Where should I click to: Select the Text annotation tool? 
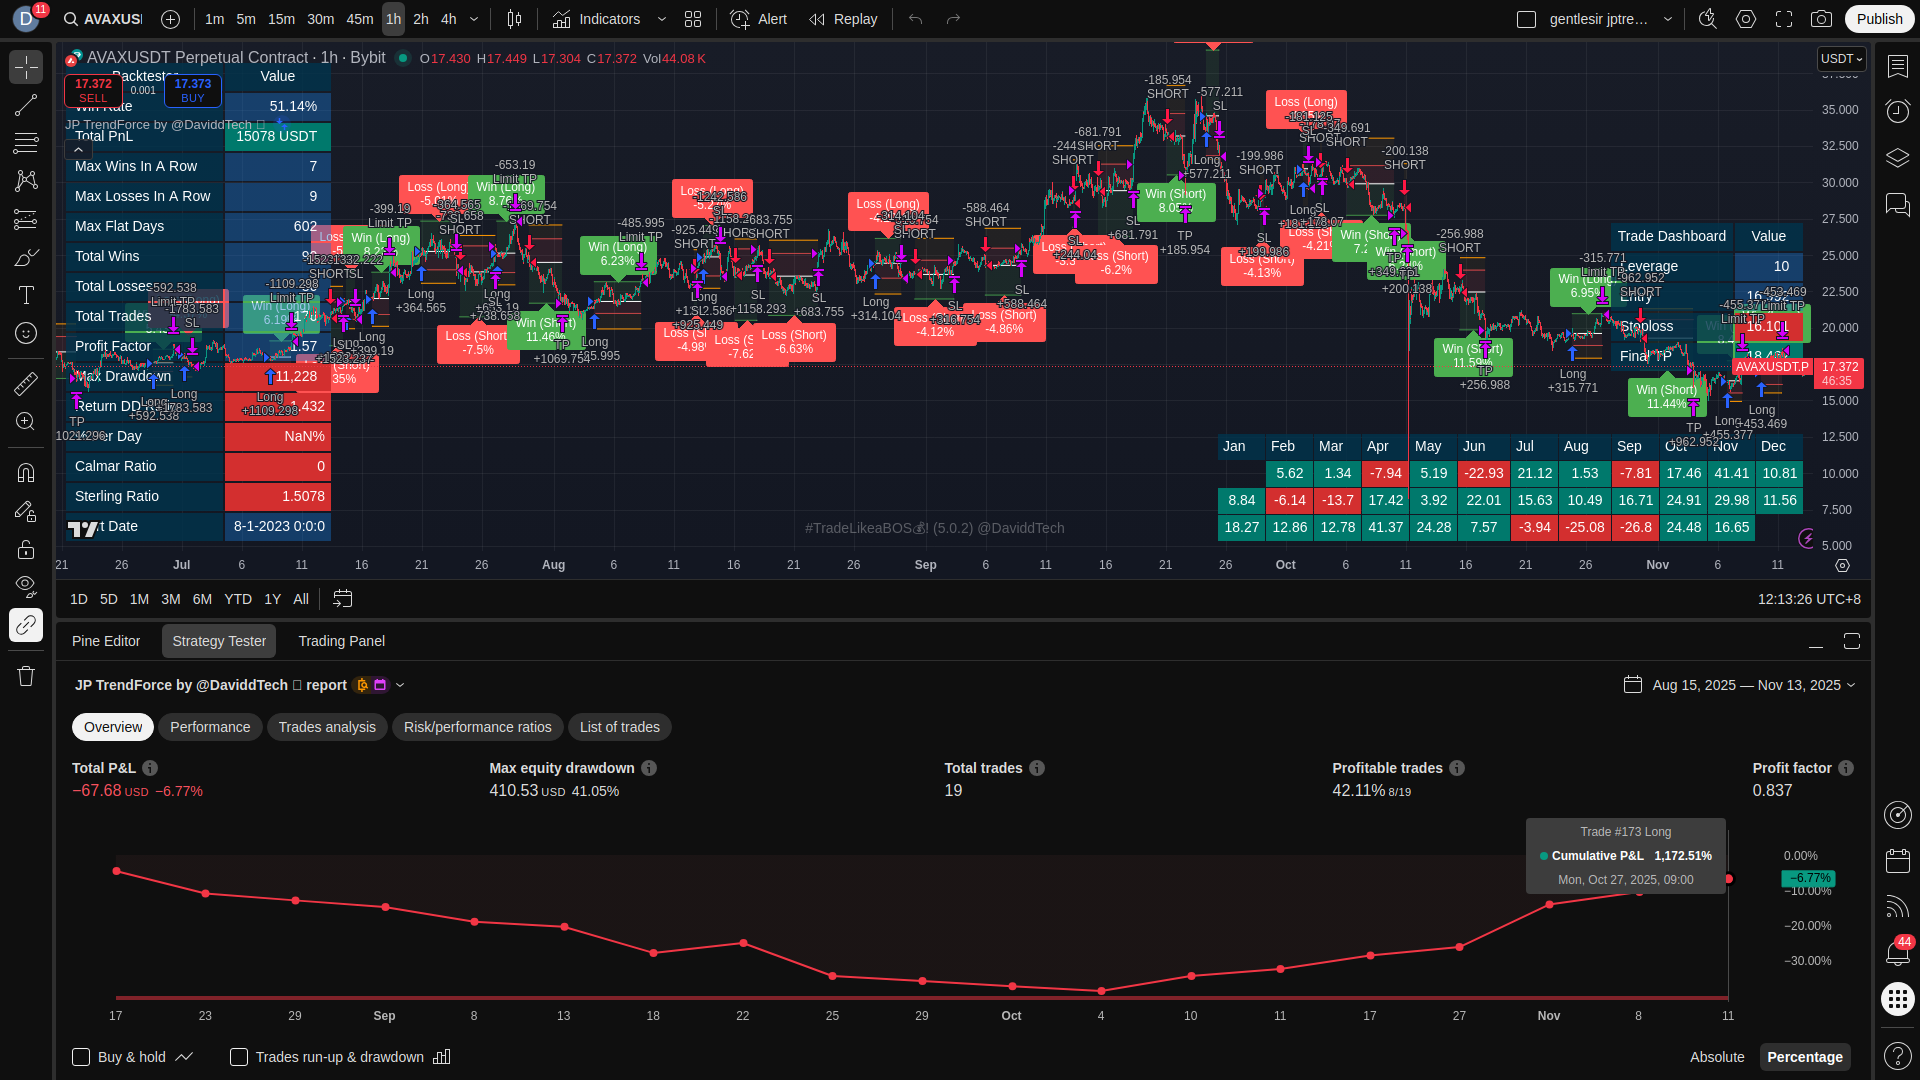coord(26,295)
